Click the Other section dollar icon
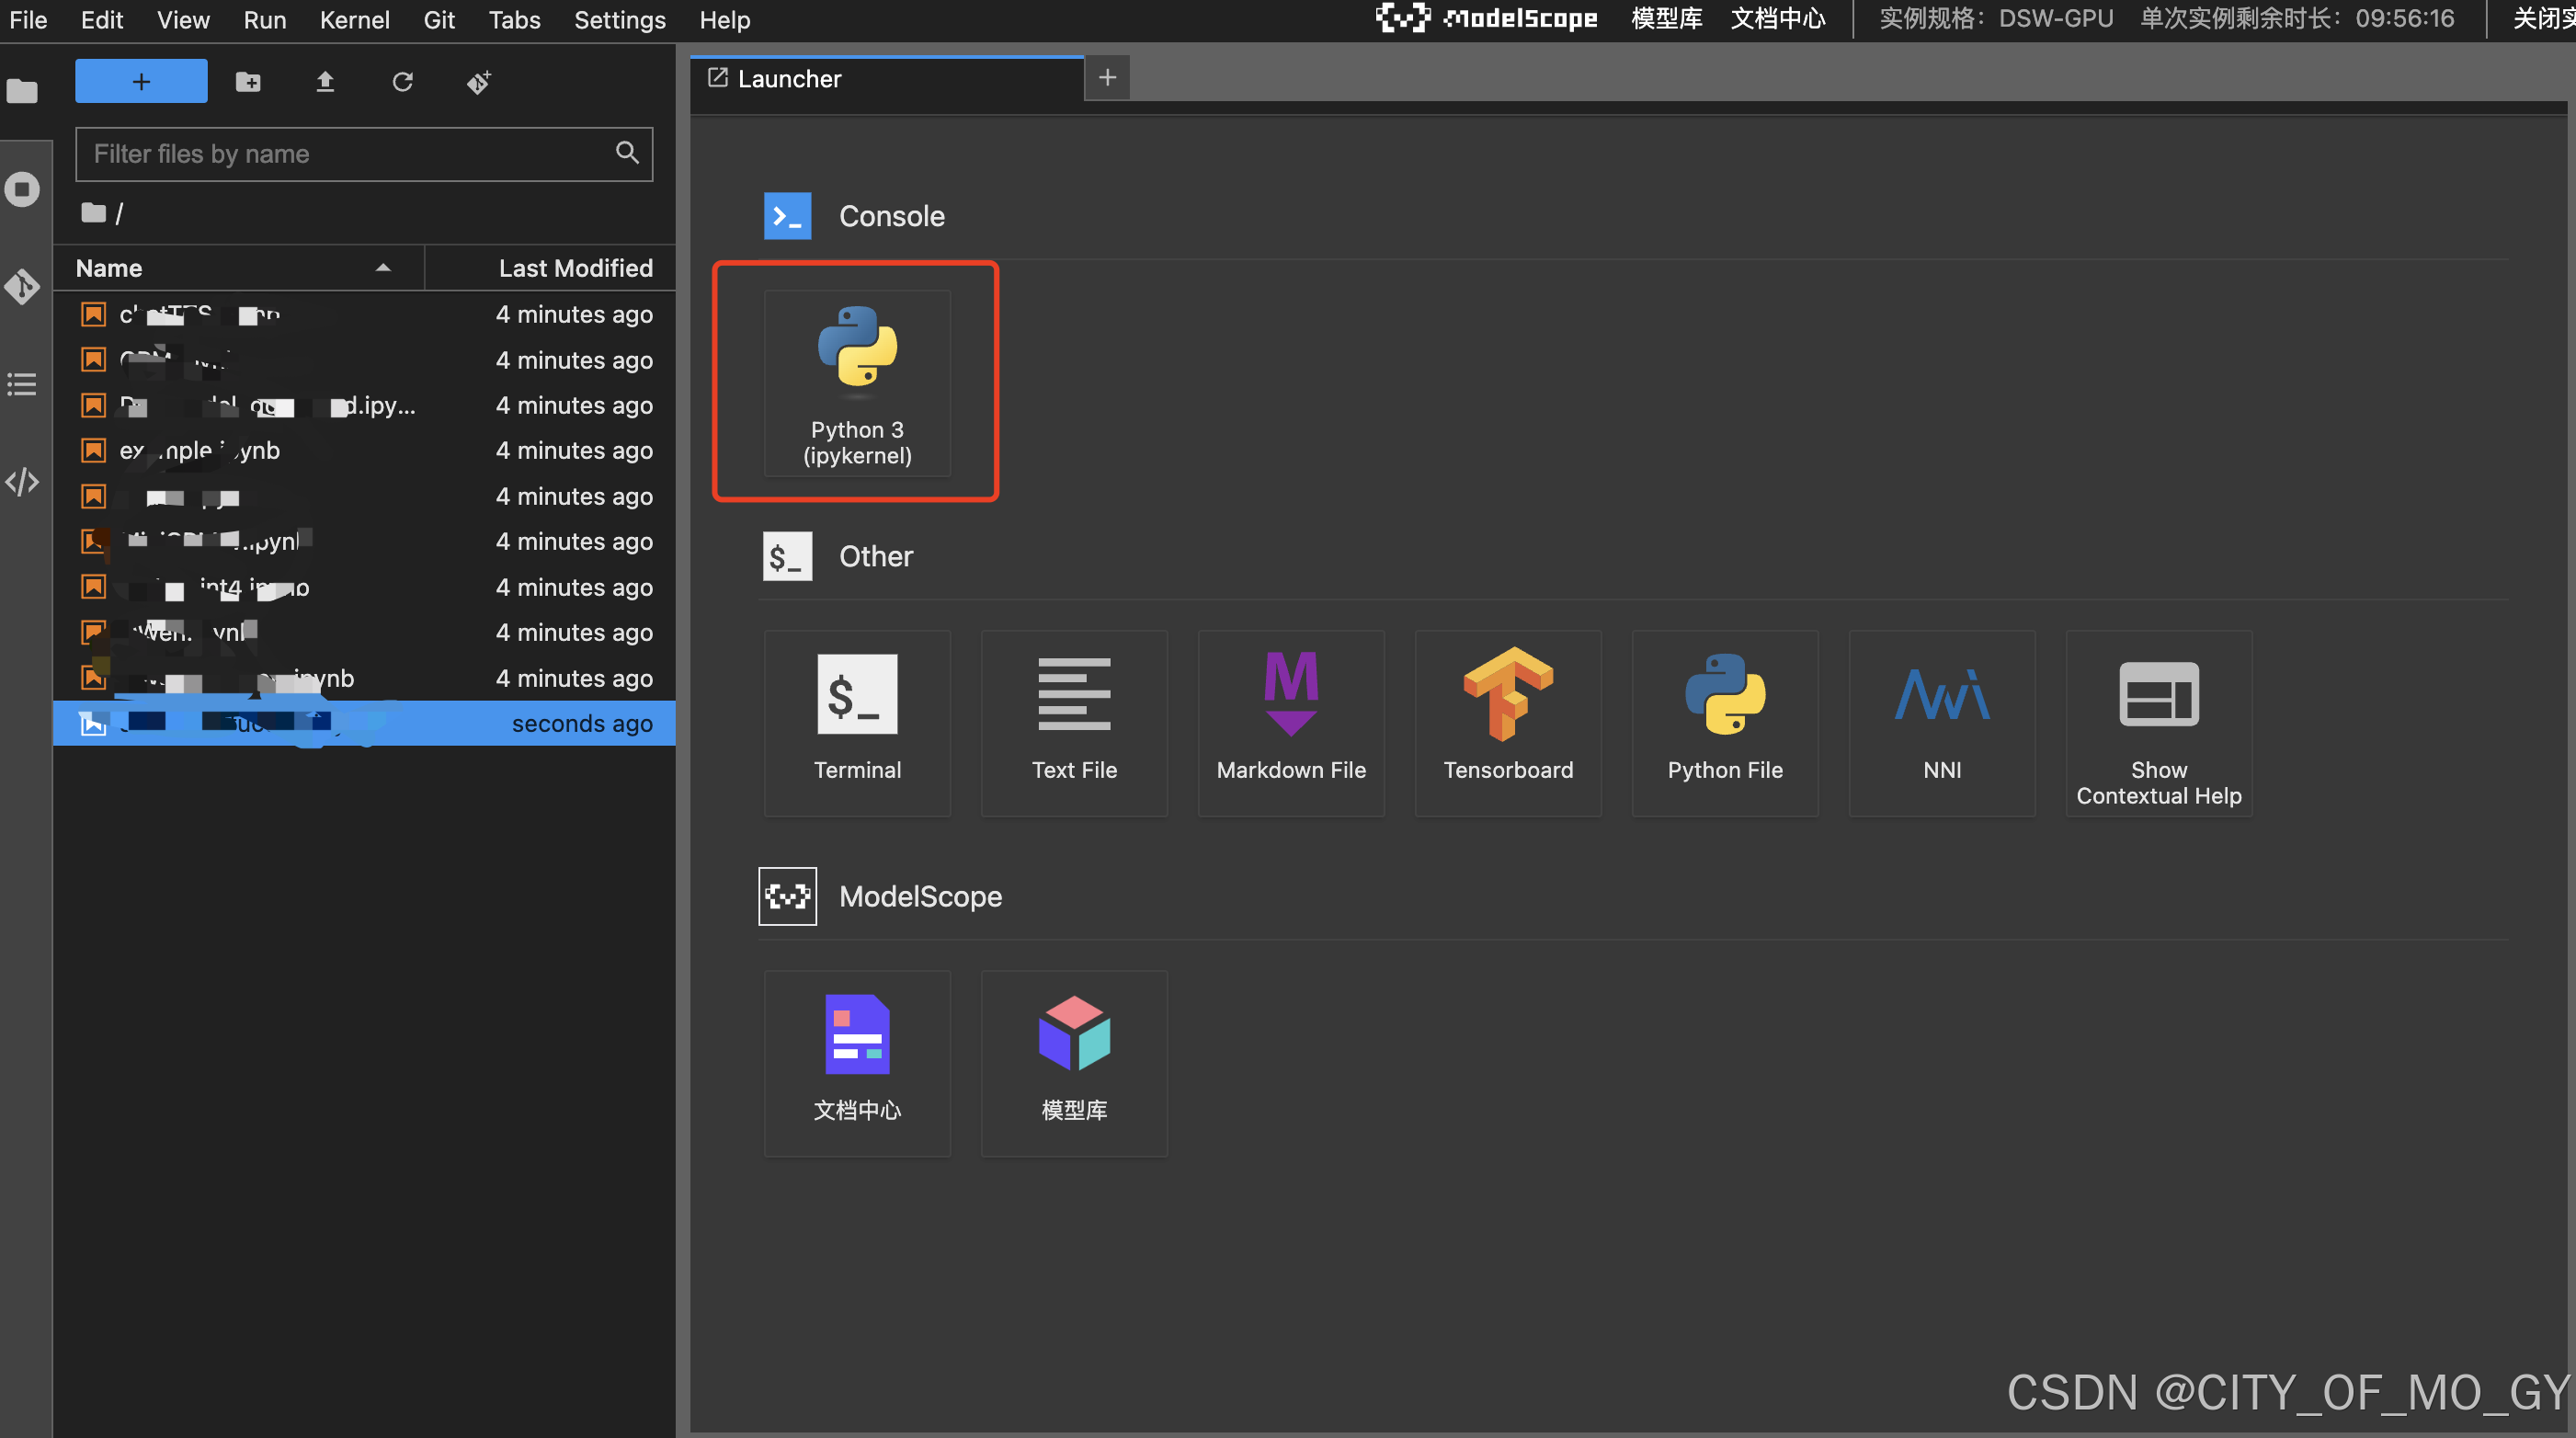 787,556
